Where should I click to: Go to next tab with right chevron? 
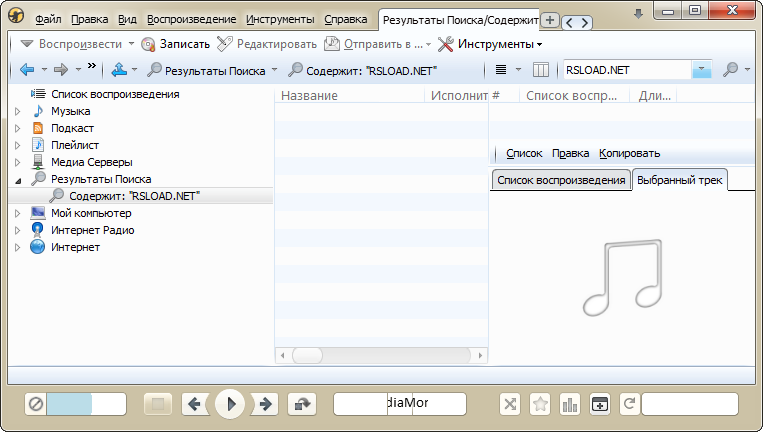[585, 22]
